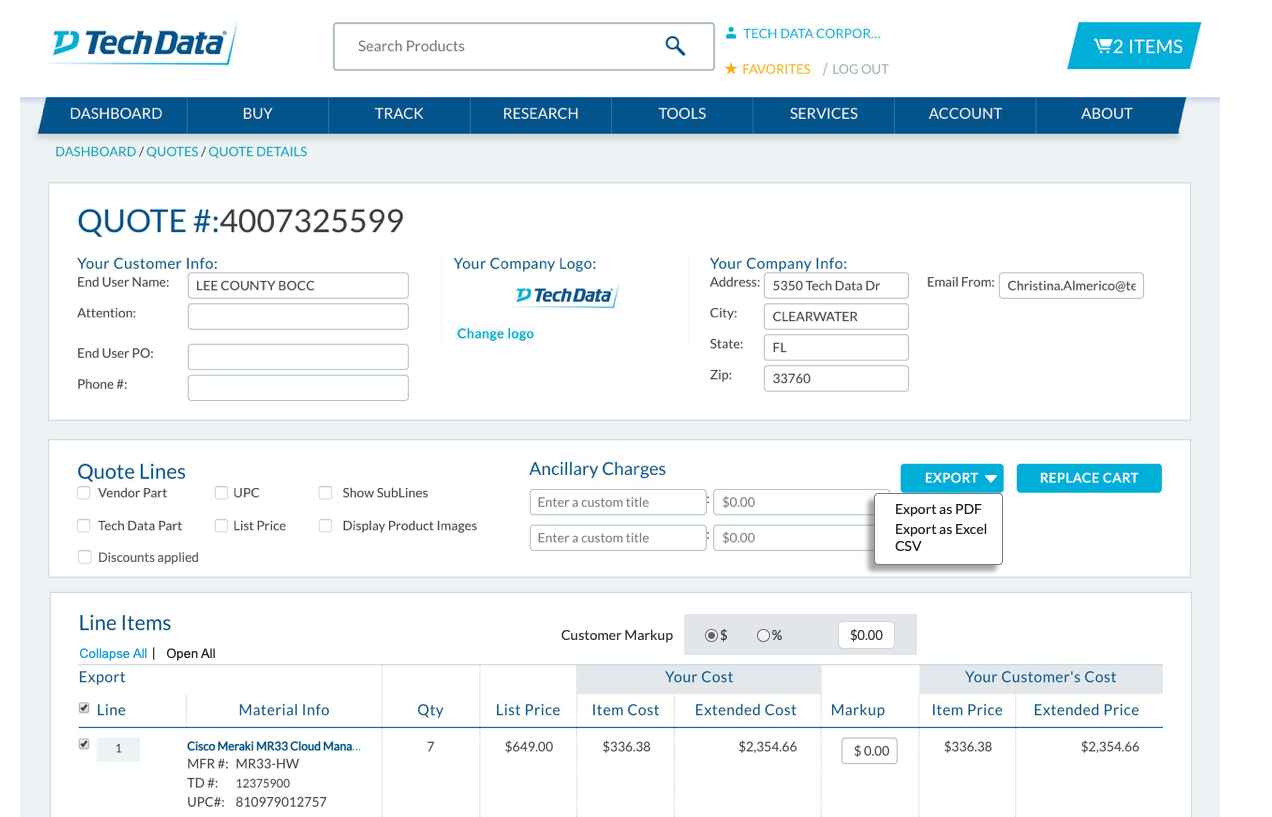Image resolution: width=1272 pixels, height=817 pixels.
Task: Click second ancillary charge amount field
Action: coord(795,538)
